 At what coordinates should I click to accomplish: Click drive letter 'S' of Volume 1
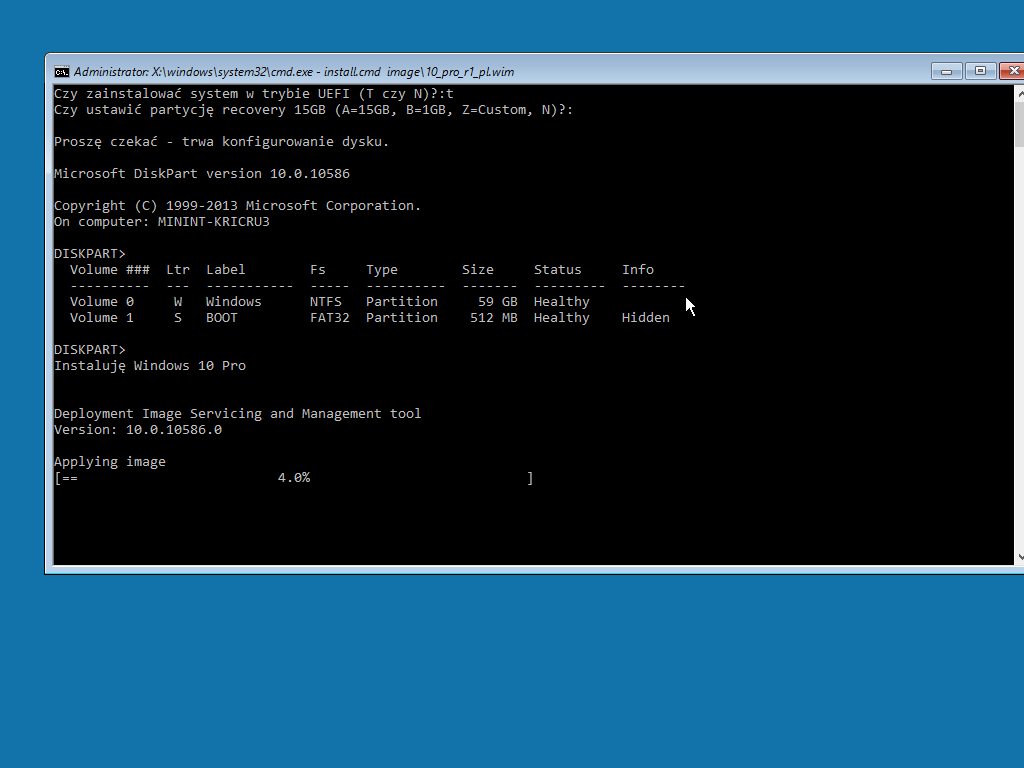point(178,318)
